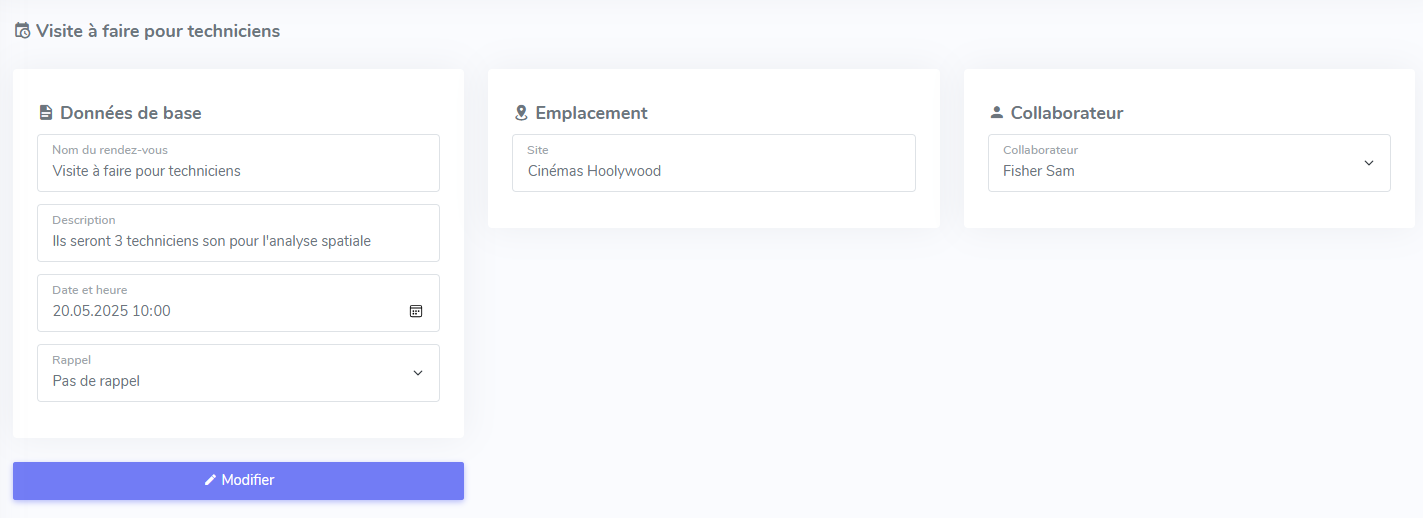This screenshot has height=518, width=1423.
Task: Click the pencil icon on the Modifier button
Action: coord(210,480)
